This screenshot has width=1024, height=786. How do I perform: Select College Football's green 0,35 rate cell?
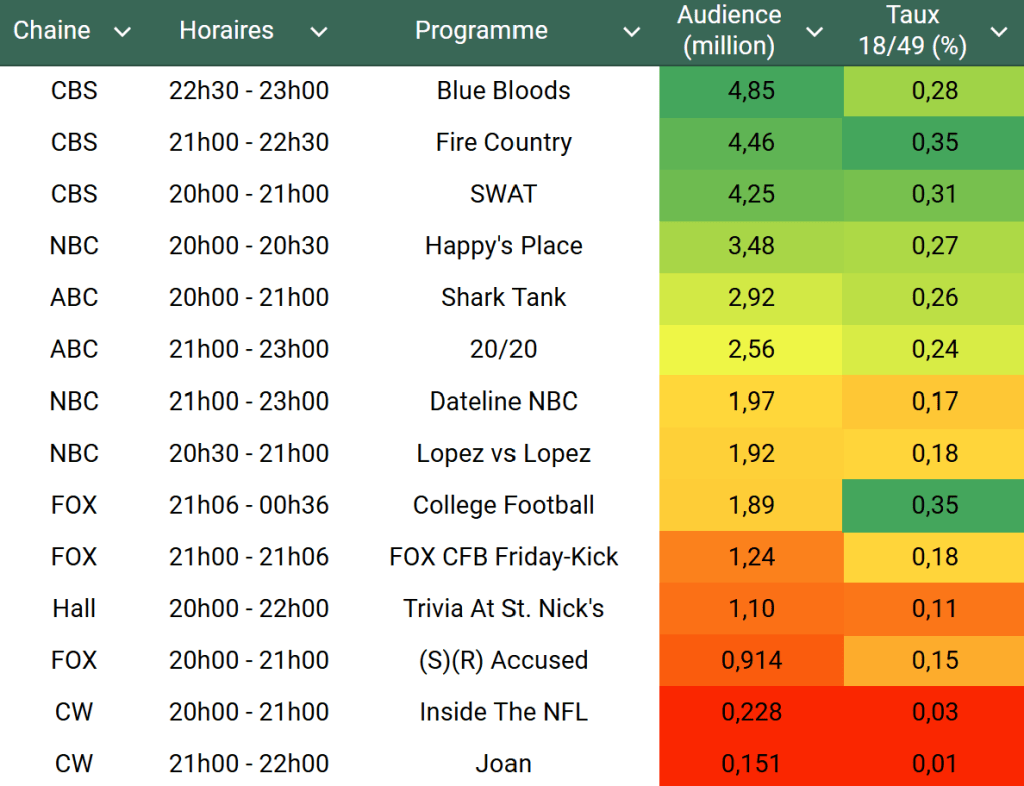pos(934,505)
